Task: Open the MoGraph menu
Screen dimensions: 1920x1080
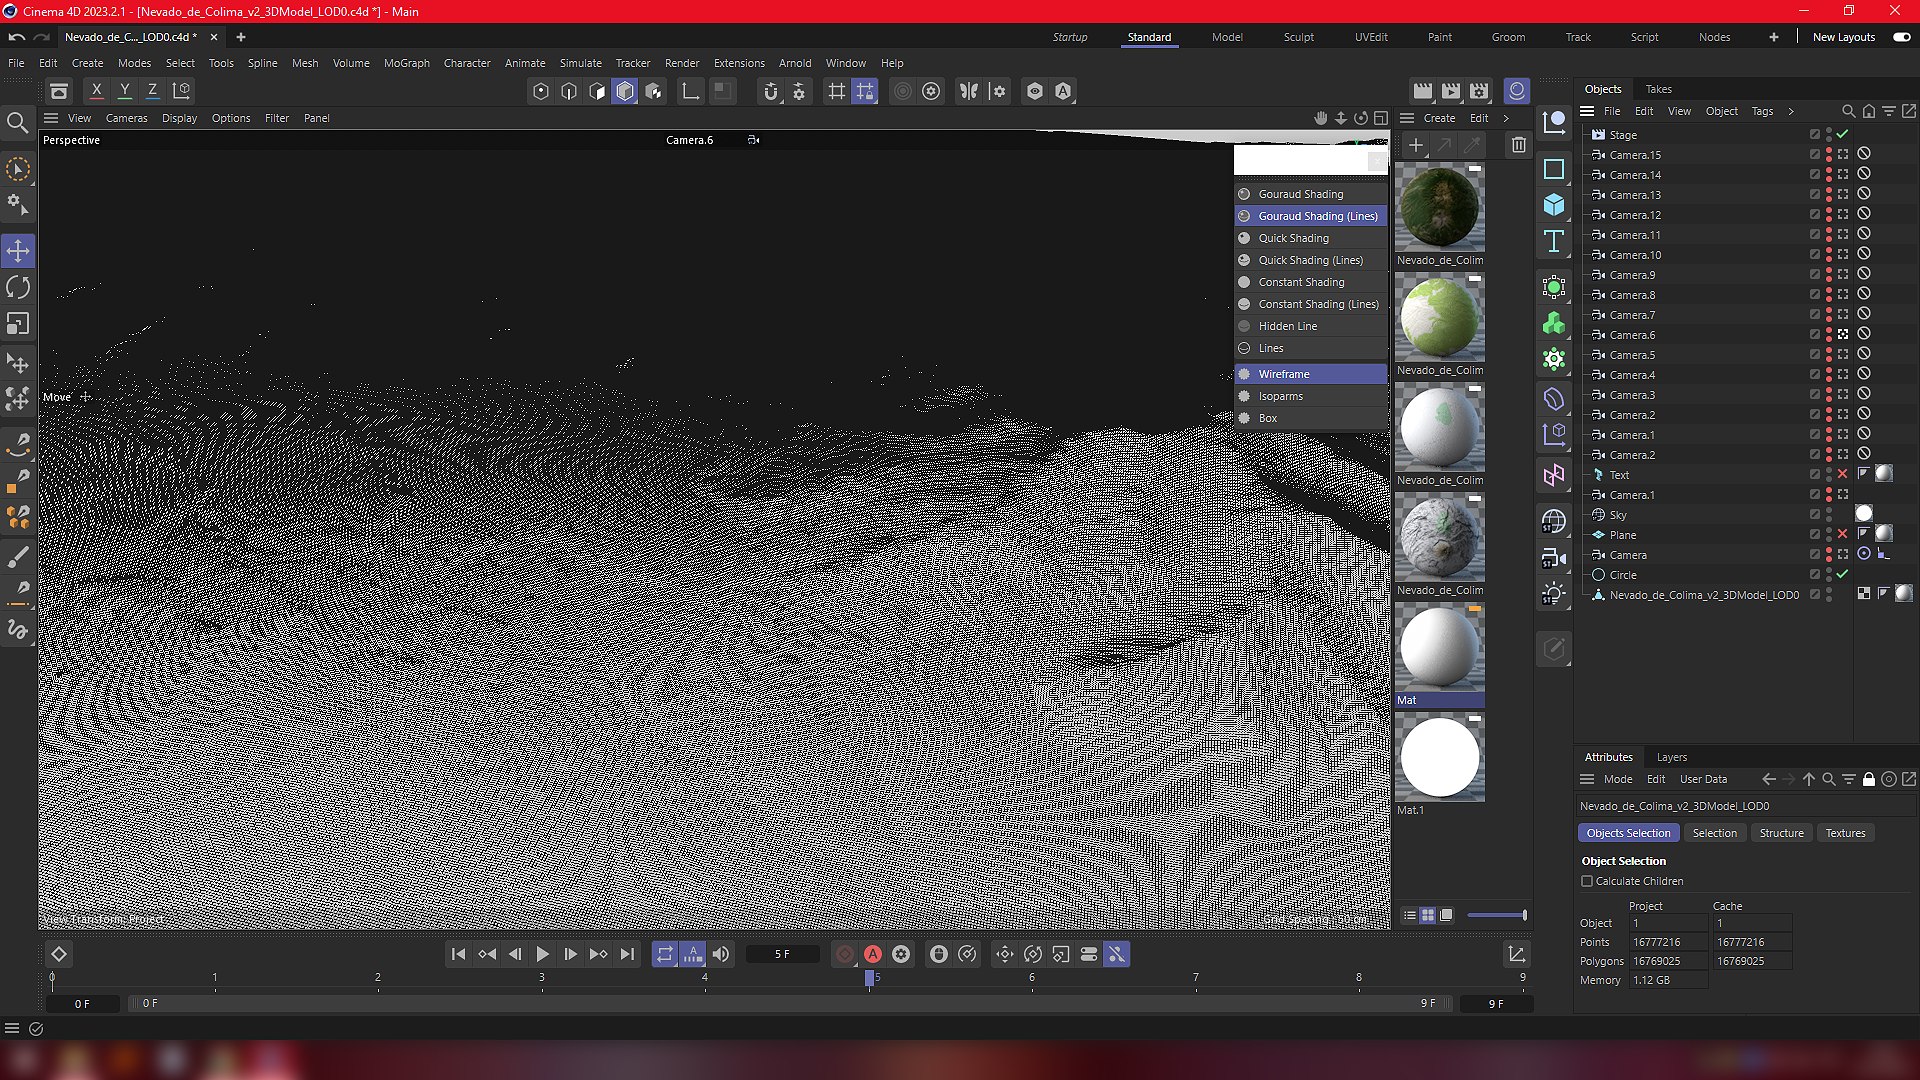Action: point(407,63)
